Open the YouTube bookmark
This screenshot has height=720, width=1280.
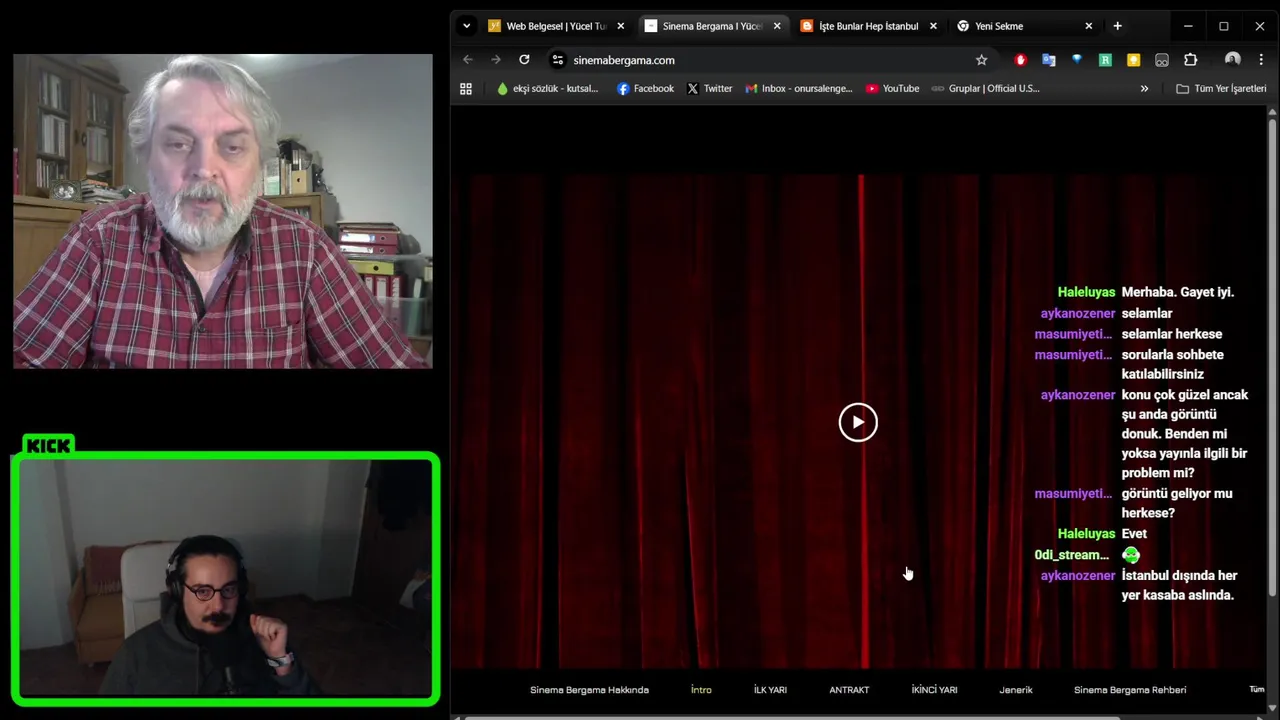[x=892, y=88]
